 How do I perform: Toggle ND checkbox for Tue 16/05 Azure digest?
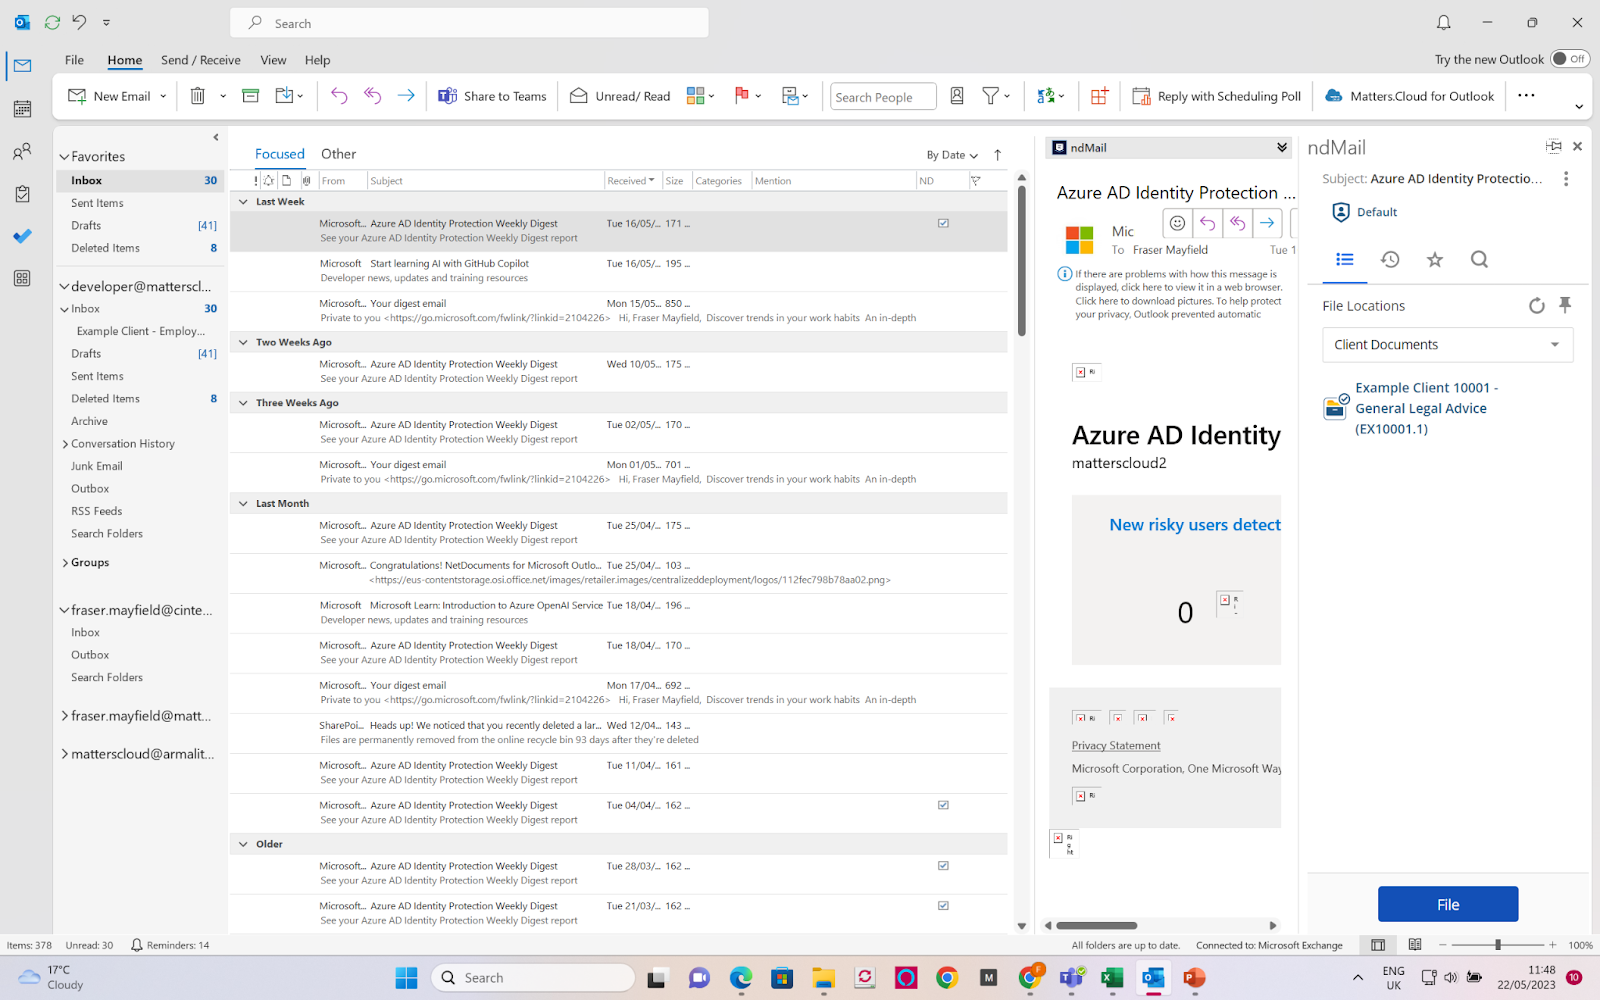(x=943, y=224)
